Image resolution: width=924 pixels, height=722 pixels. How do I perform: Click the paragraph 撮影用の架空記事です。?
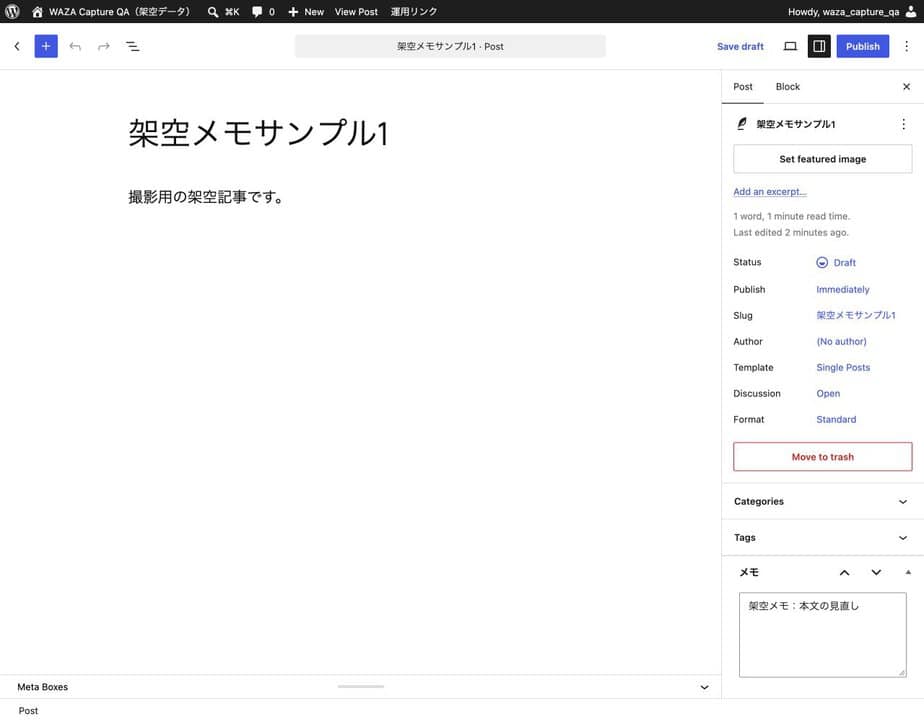tap(206, 197)
